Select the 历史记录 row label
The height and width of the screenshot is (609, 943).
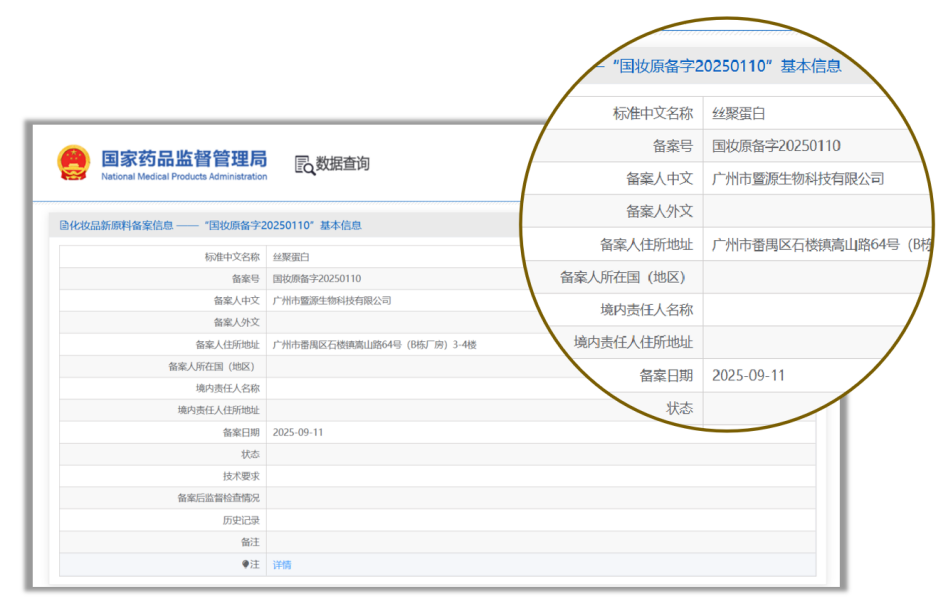pyautogui.click(x=241, y=520)
